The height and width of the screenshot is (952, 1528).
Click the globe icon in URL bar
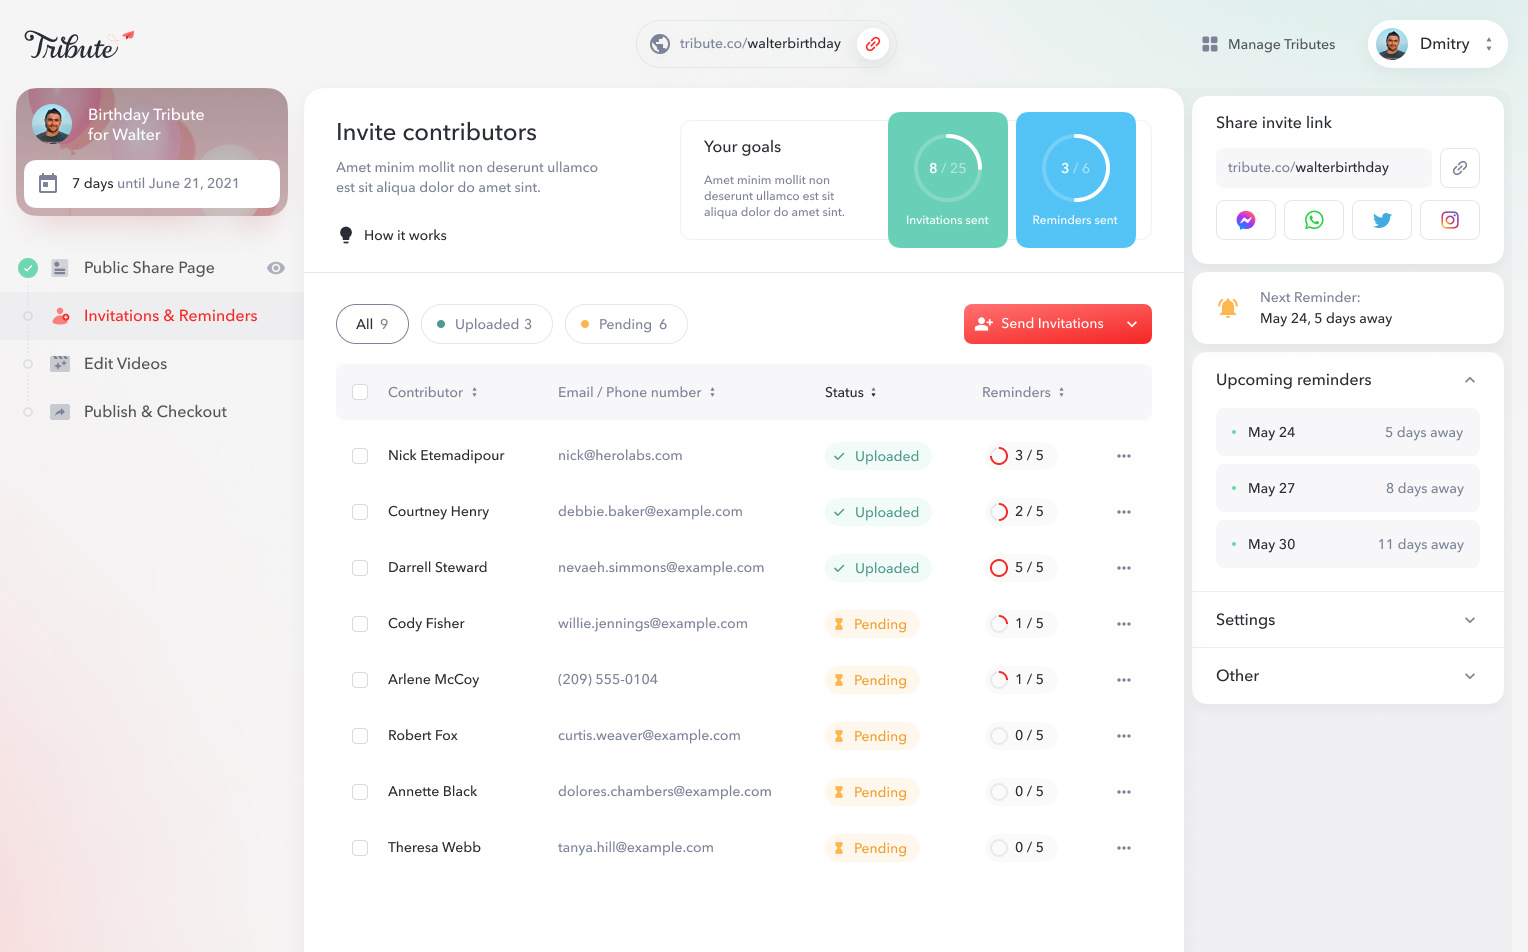click(660, 44)
